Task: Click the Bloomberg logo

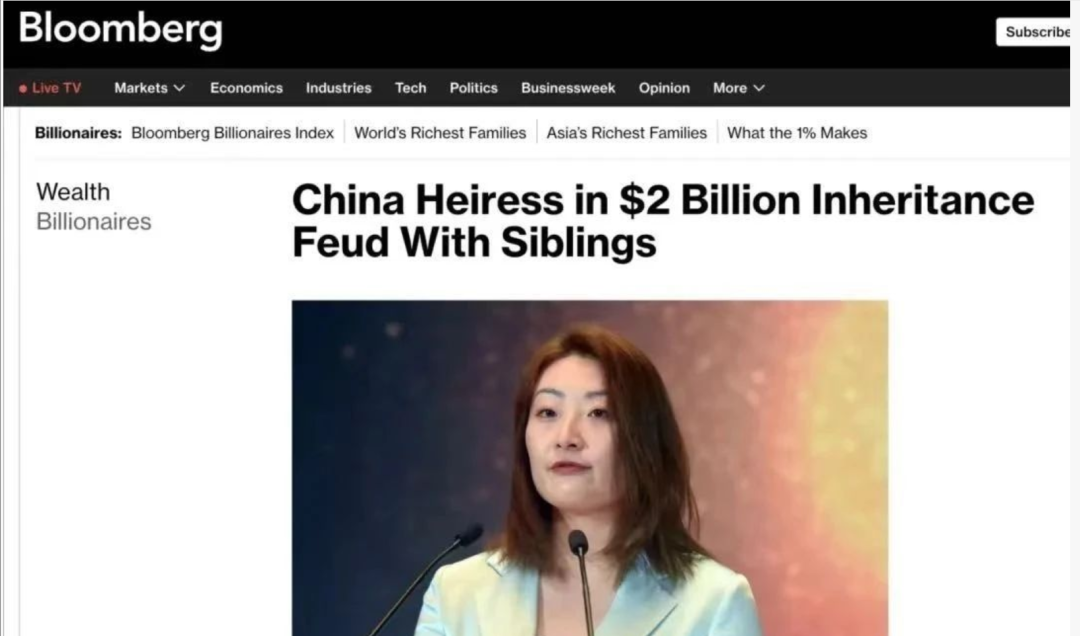Action: [121, 30]
